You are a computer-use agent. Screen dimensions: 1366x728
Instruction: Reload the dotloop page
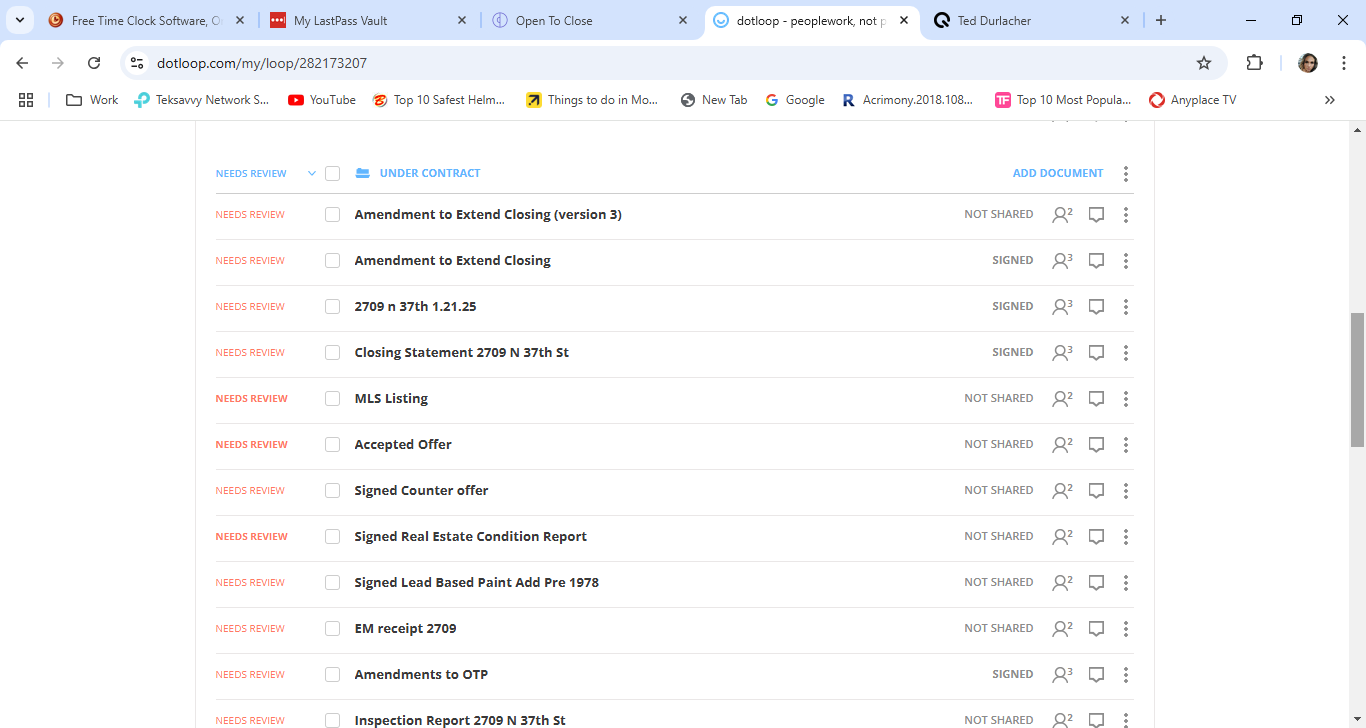(x=94, y=63)
